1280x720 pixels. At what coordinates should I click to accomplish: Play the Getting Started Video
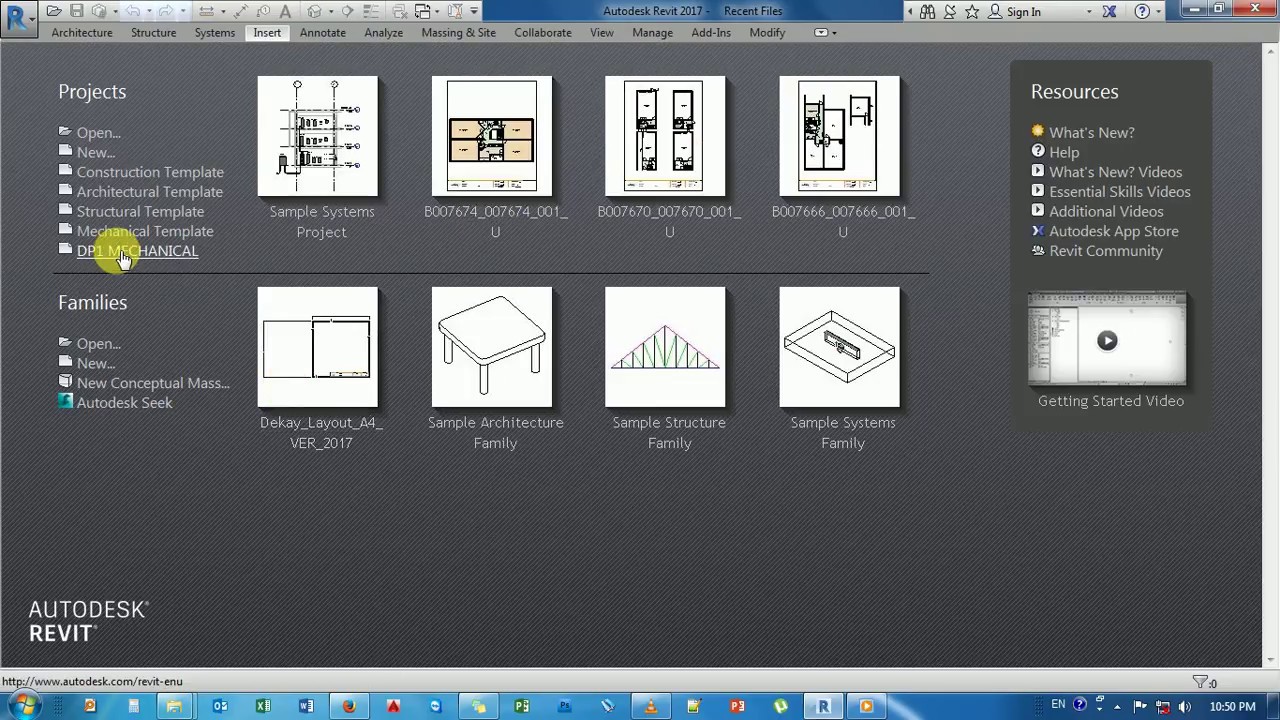point(1107,340)
